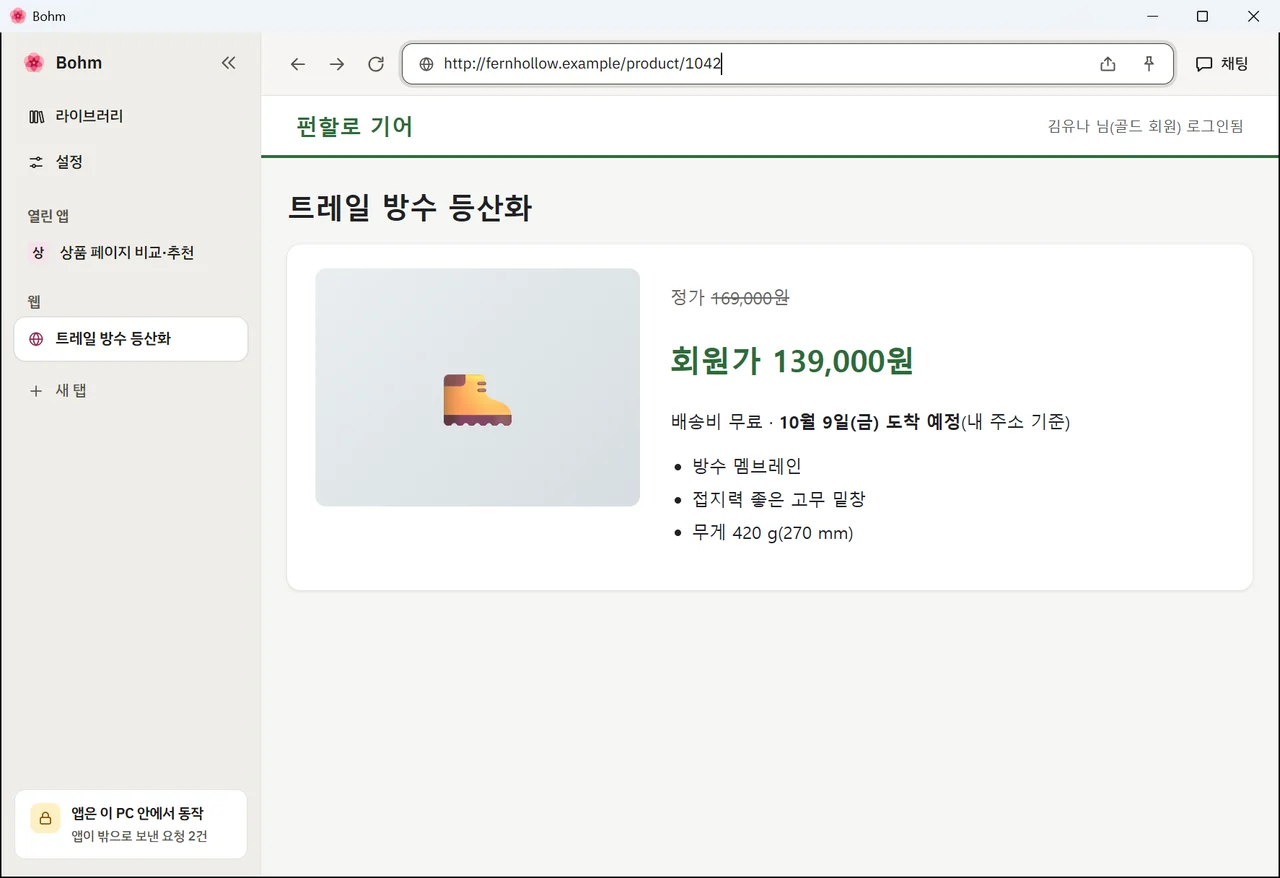Screen dimensions: 1280x878
Task: Go back to the previous page
Action: click(x=297, y=64)
